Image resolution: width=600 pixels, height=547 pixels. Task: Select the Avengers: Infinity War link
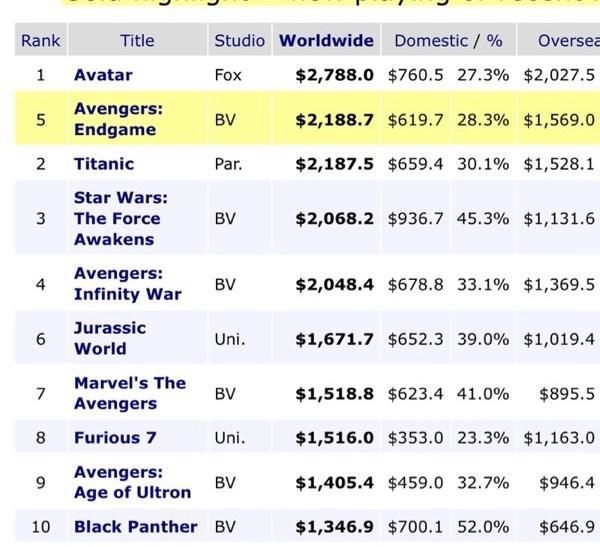click(x=127, y=283)
